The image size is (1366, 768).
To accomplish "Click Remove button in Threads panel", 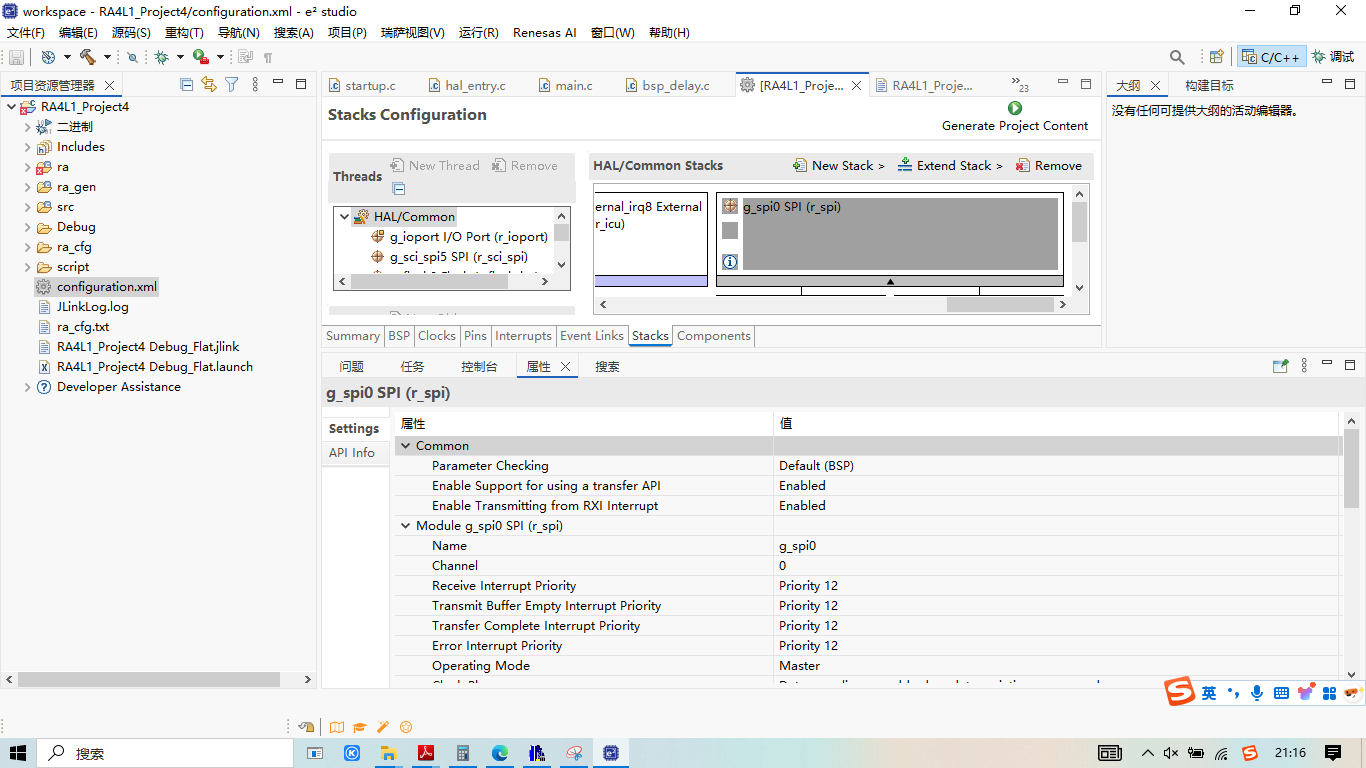I will (x=525, y=166).
